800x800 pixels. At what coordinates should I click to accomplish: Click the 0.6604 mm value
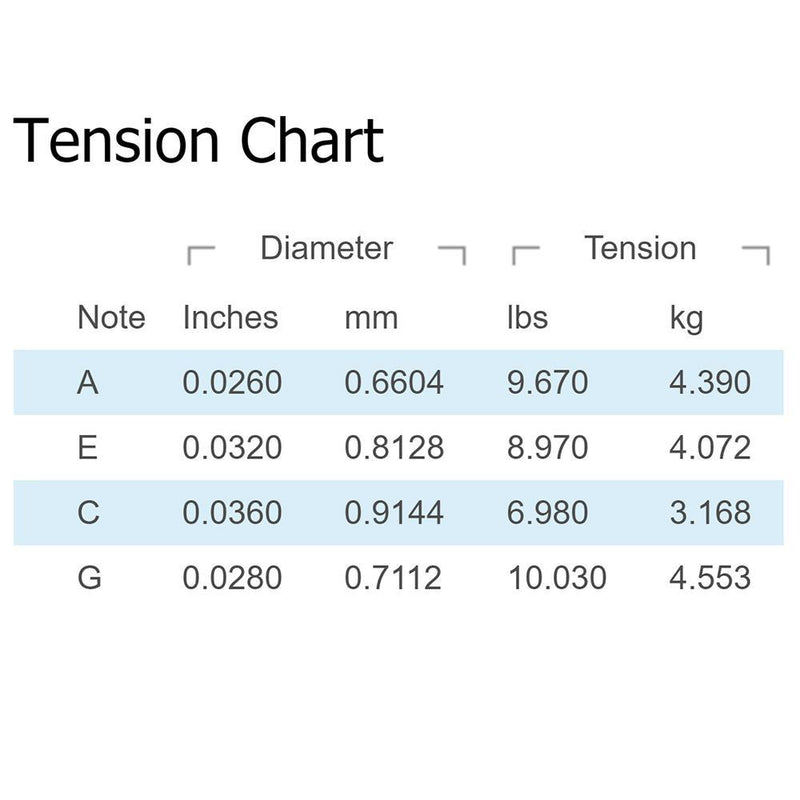click(x=394, y=383)
